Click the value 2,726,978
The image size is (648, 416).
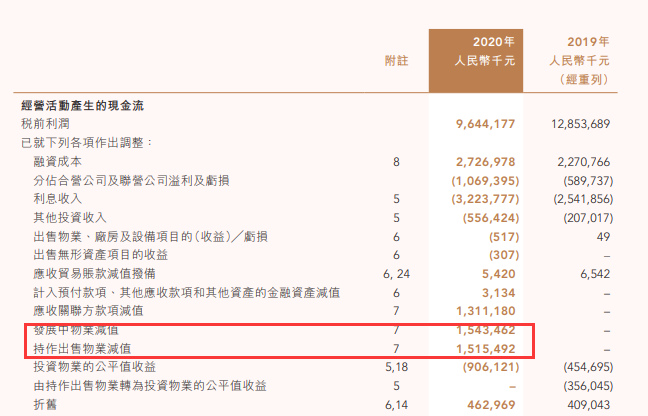coord(486,162)
